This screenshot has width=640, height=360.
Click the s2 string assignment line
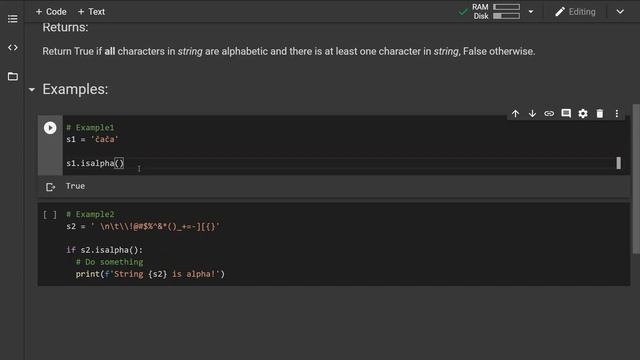[143, 227]
